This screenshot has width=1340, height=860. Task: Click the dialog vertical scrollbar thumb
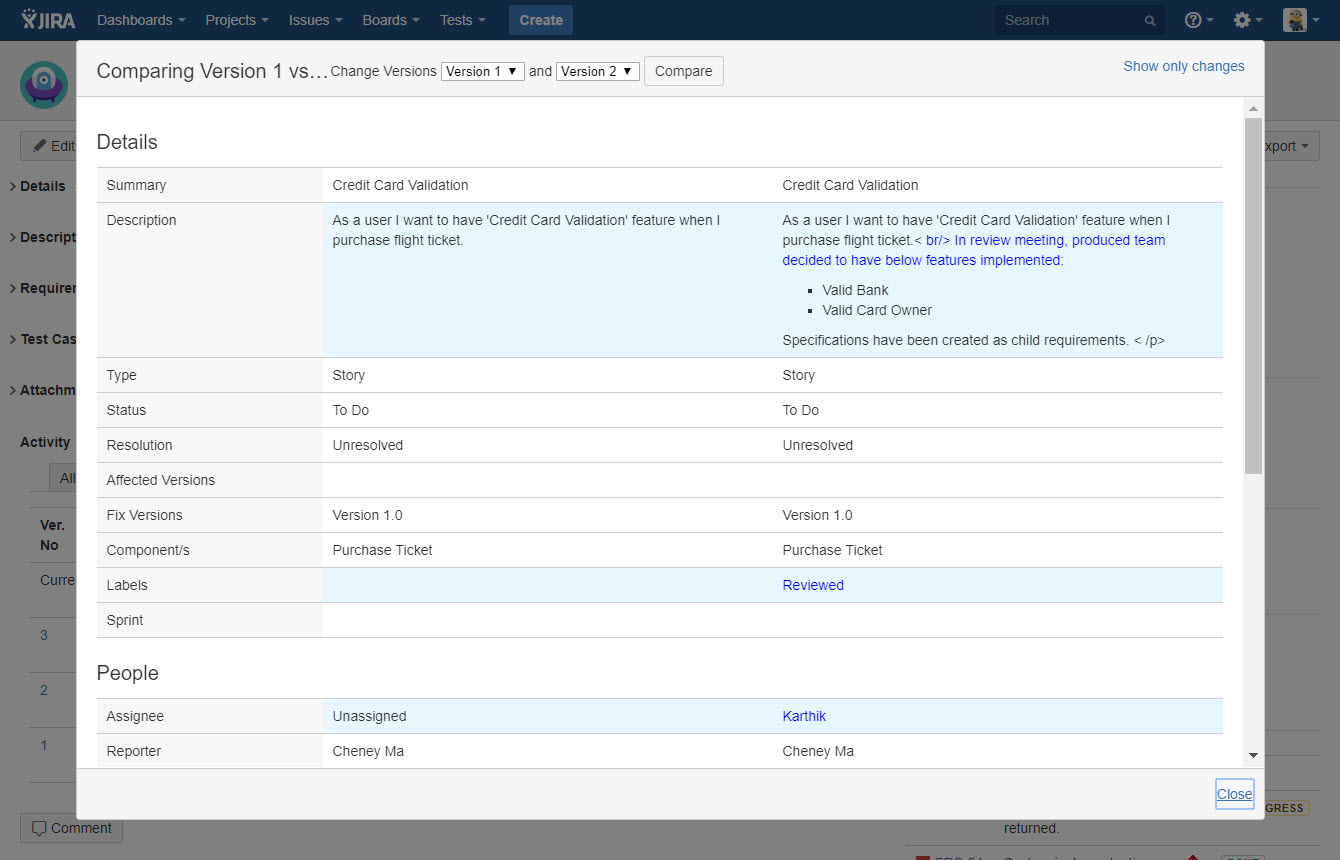coord(1253,295)
